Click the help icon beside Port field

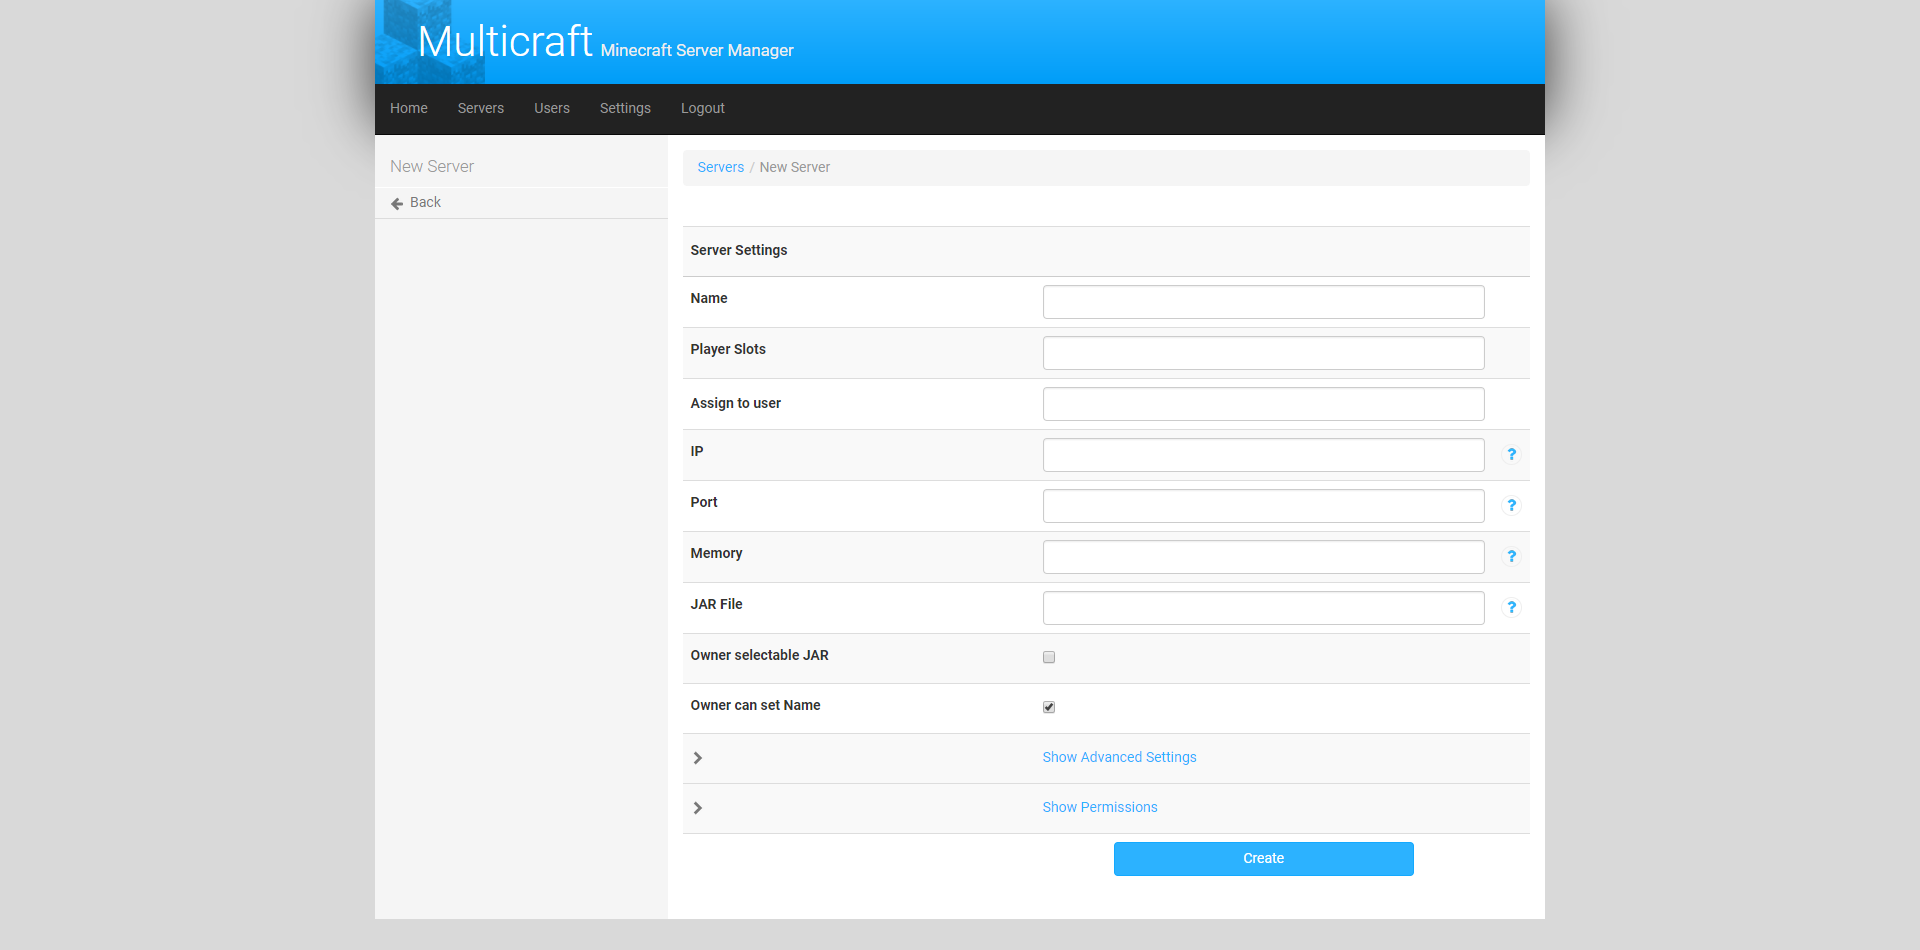coord(1511,505)
